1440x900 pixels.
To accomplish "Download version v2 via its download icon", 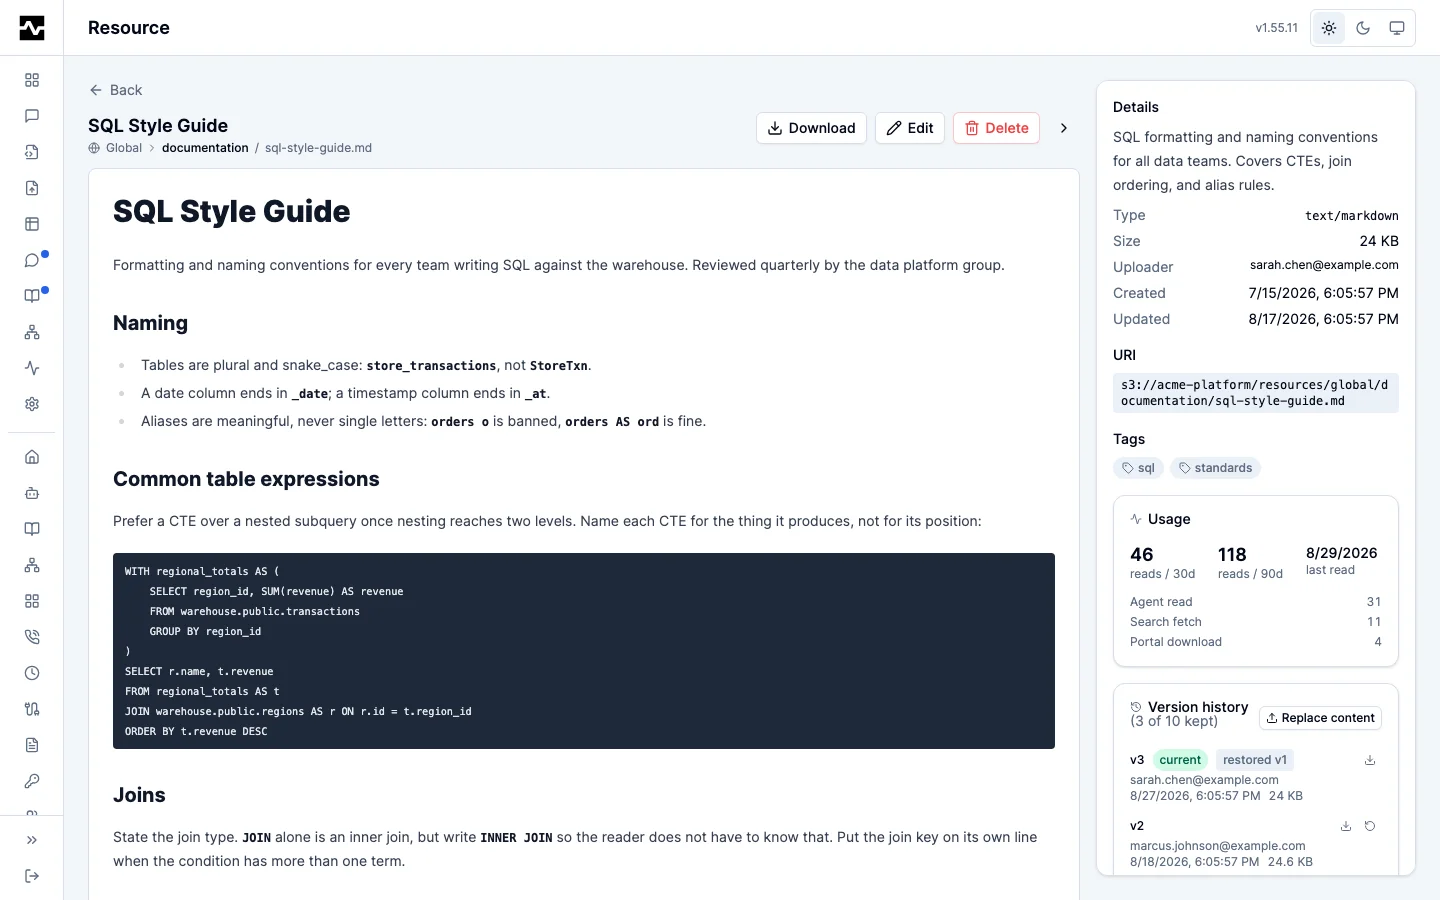I will pos(1346,826).
